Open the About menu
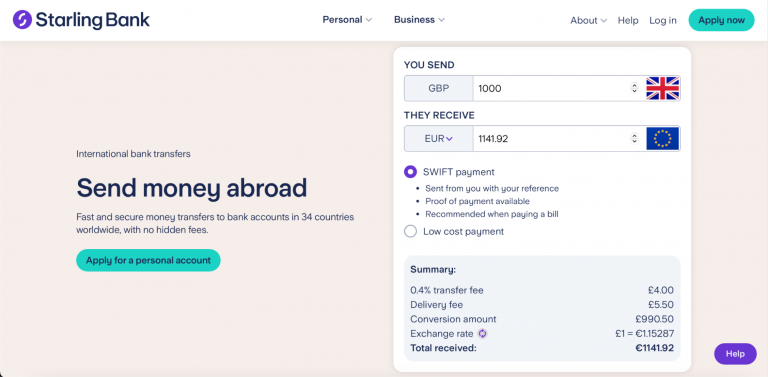This screenshot has height=377, width=768. [x=588, y=21]
